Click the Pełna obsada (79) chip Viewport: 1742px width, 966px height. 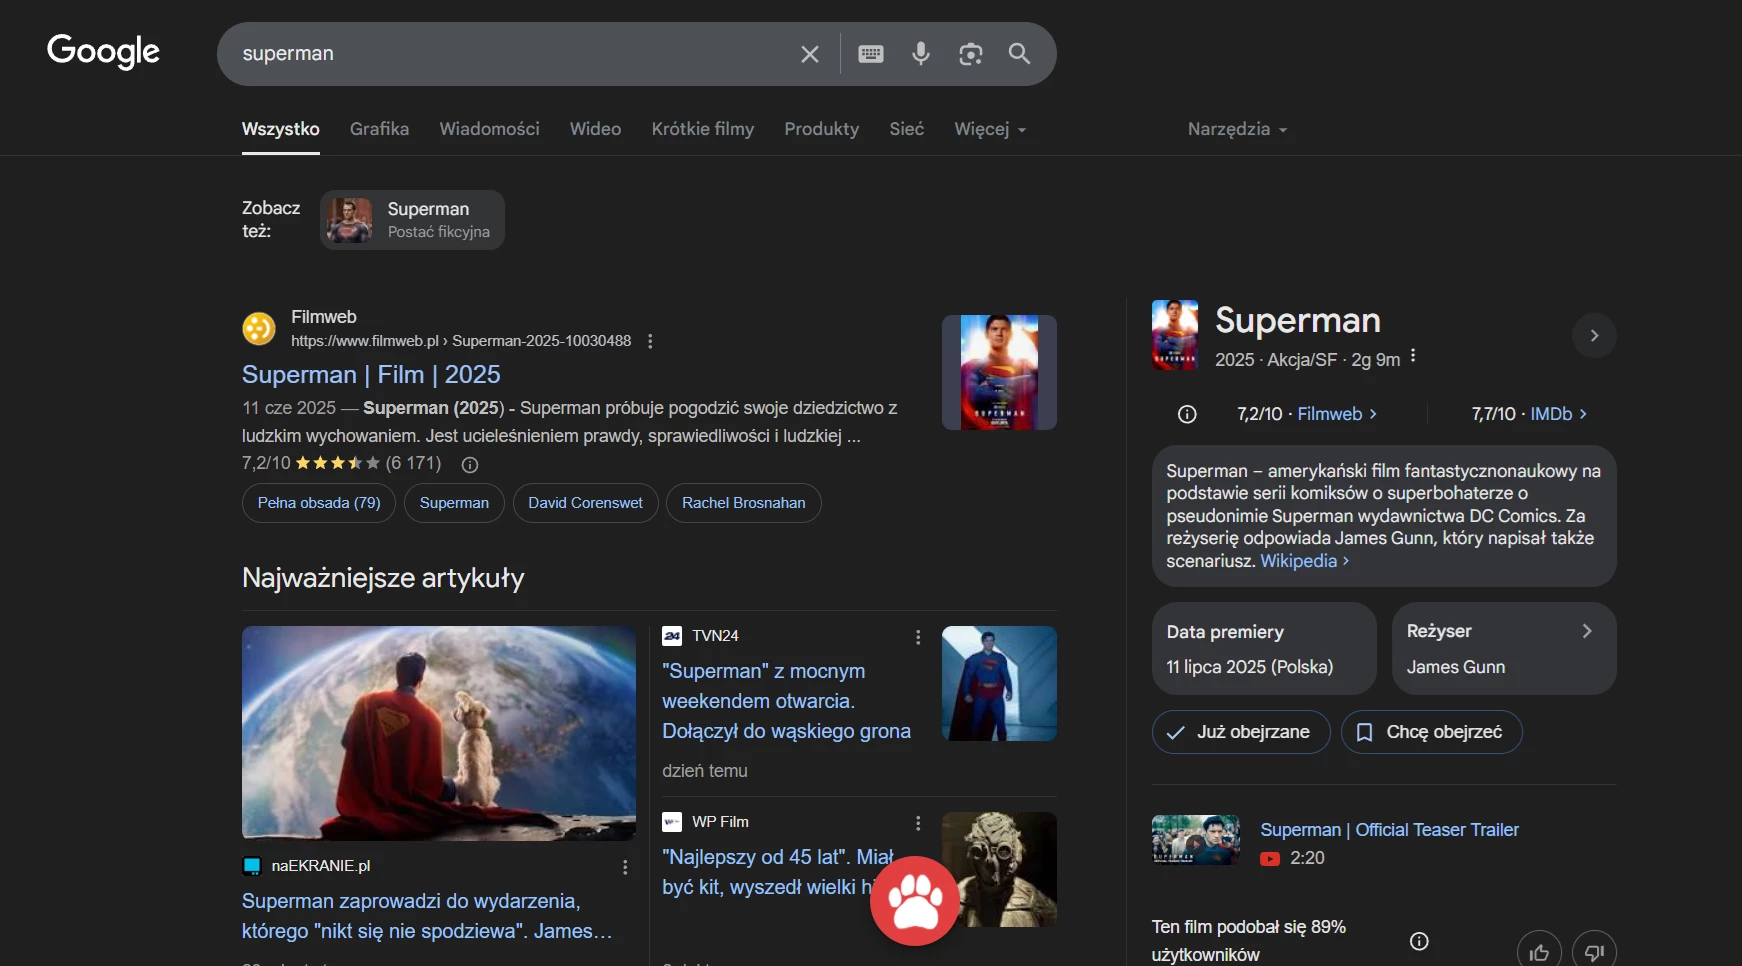coord(319,503)
